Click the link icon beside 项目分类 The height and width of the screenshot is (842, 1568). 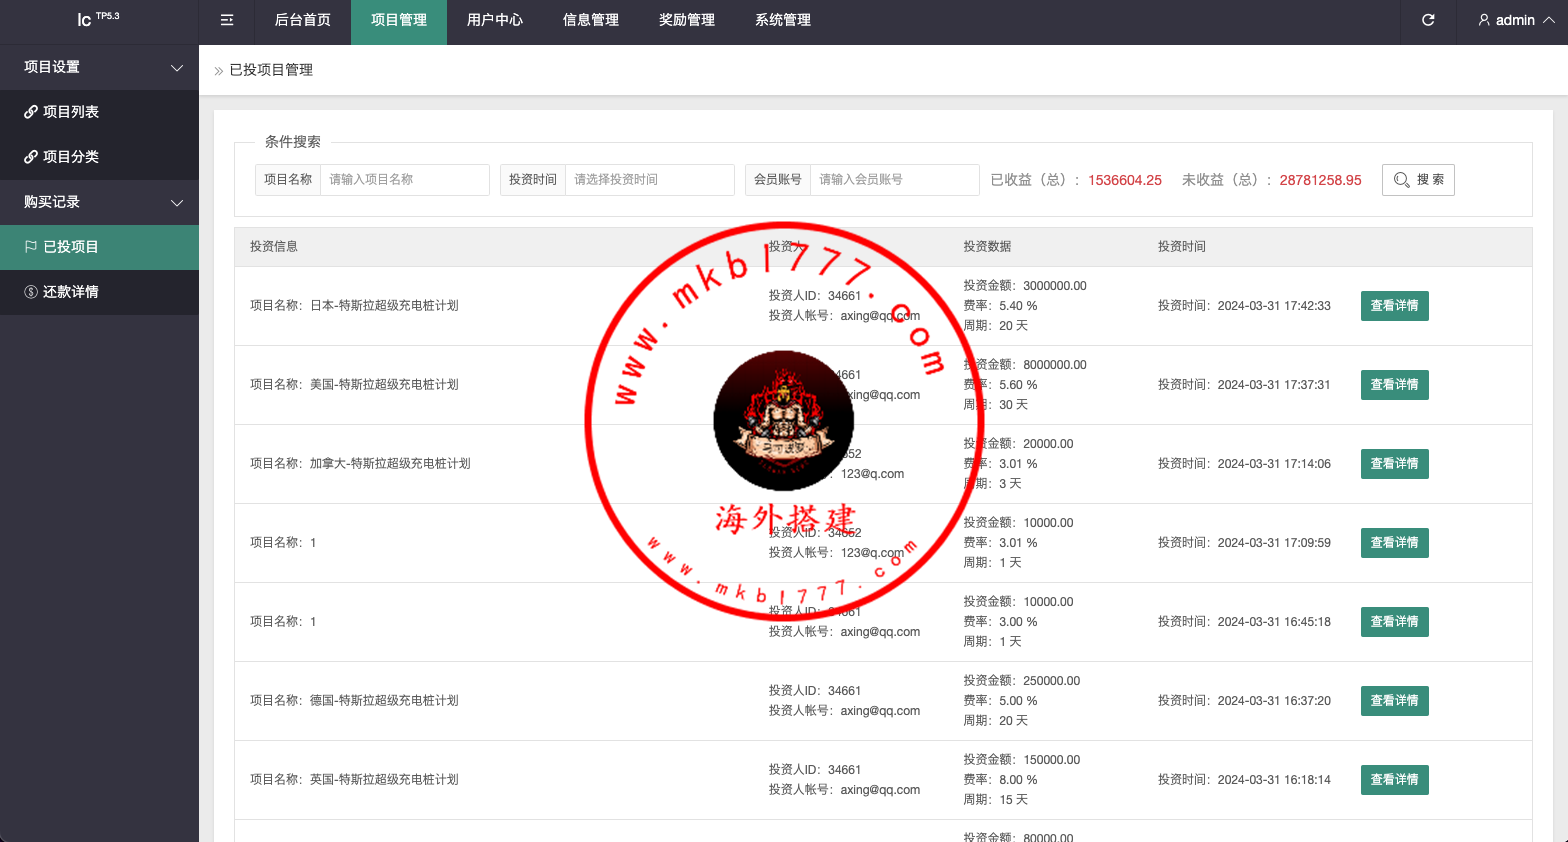coord(31,157)
